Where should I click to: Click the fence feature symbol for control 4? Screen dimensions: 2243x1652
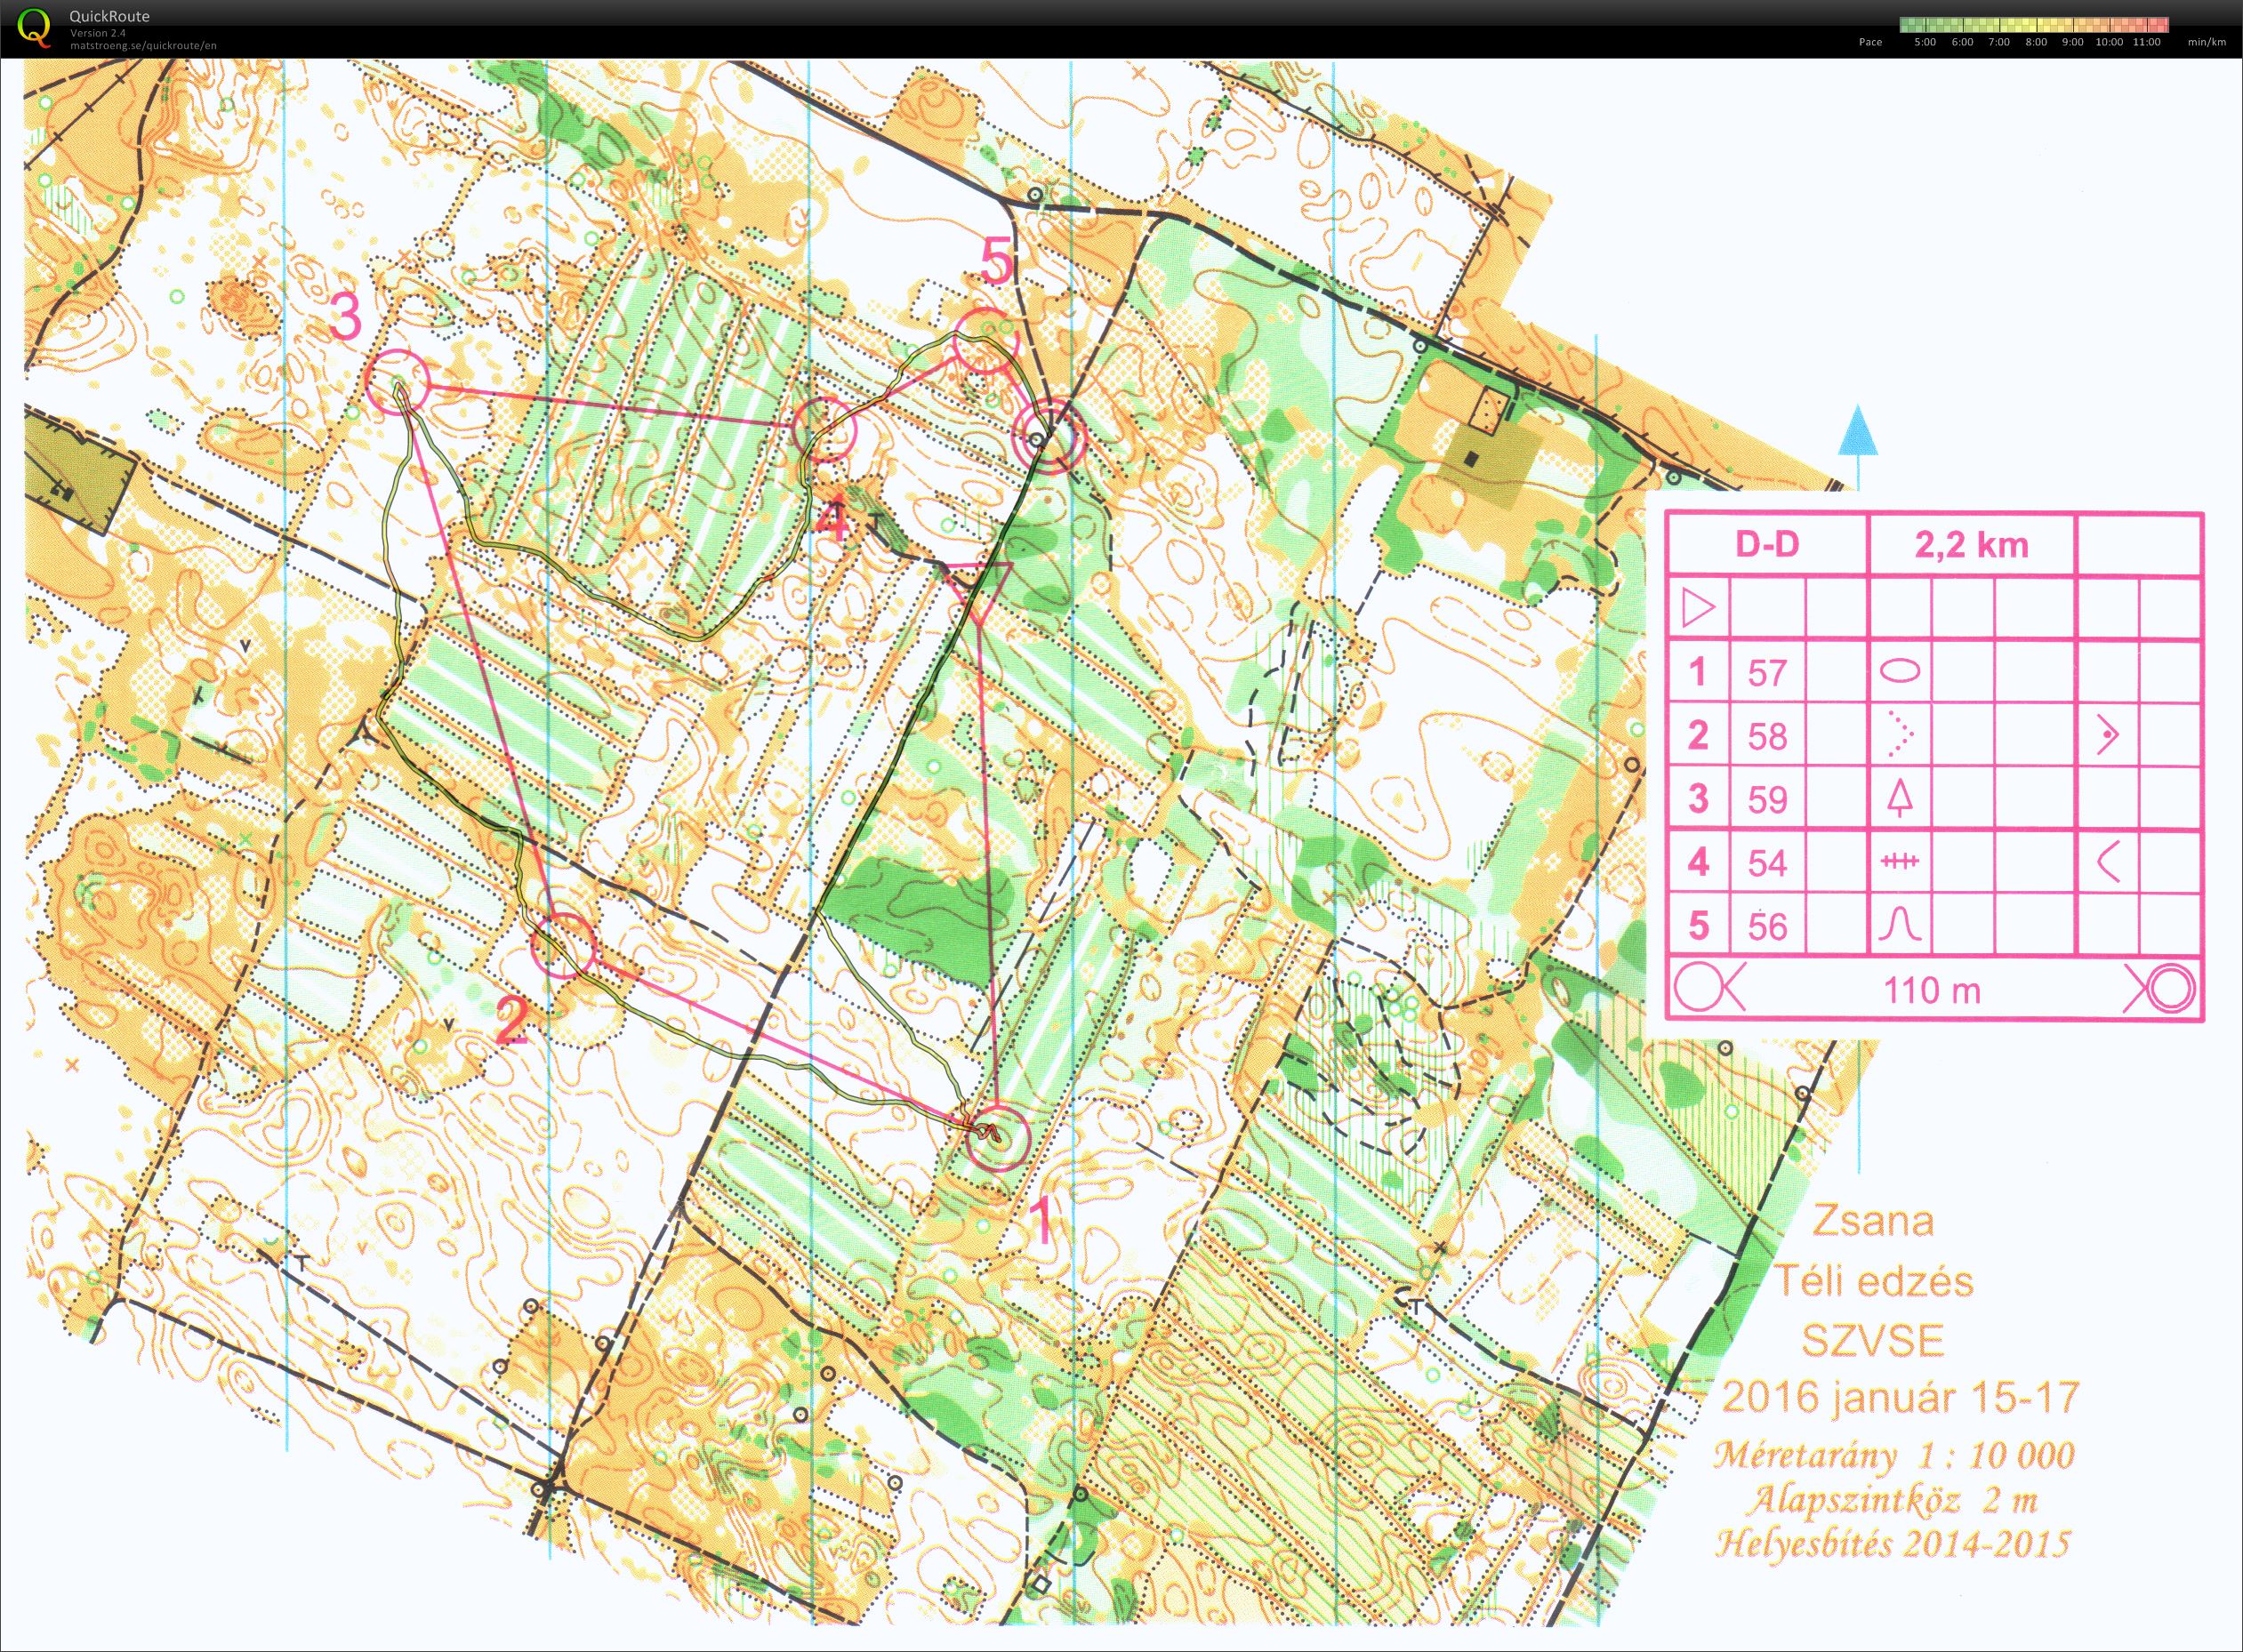(1900, 861)
